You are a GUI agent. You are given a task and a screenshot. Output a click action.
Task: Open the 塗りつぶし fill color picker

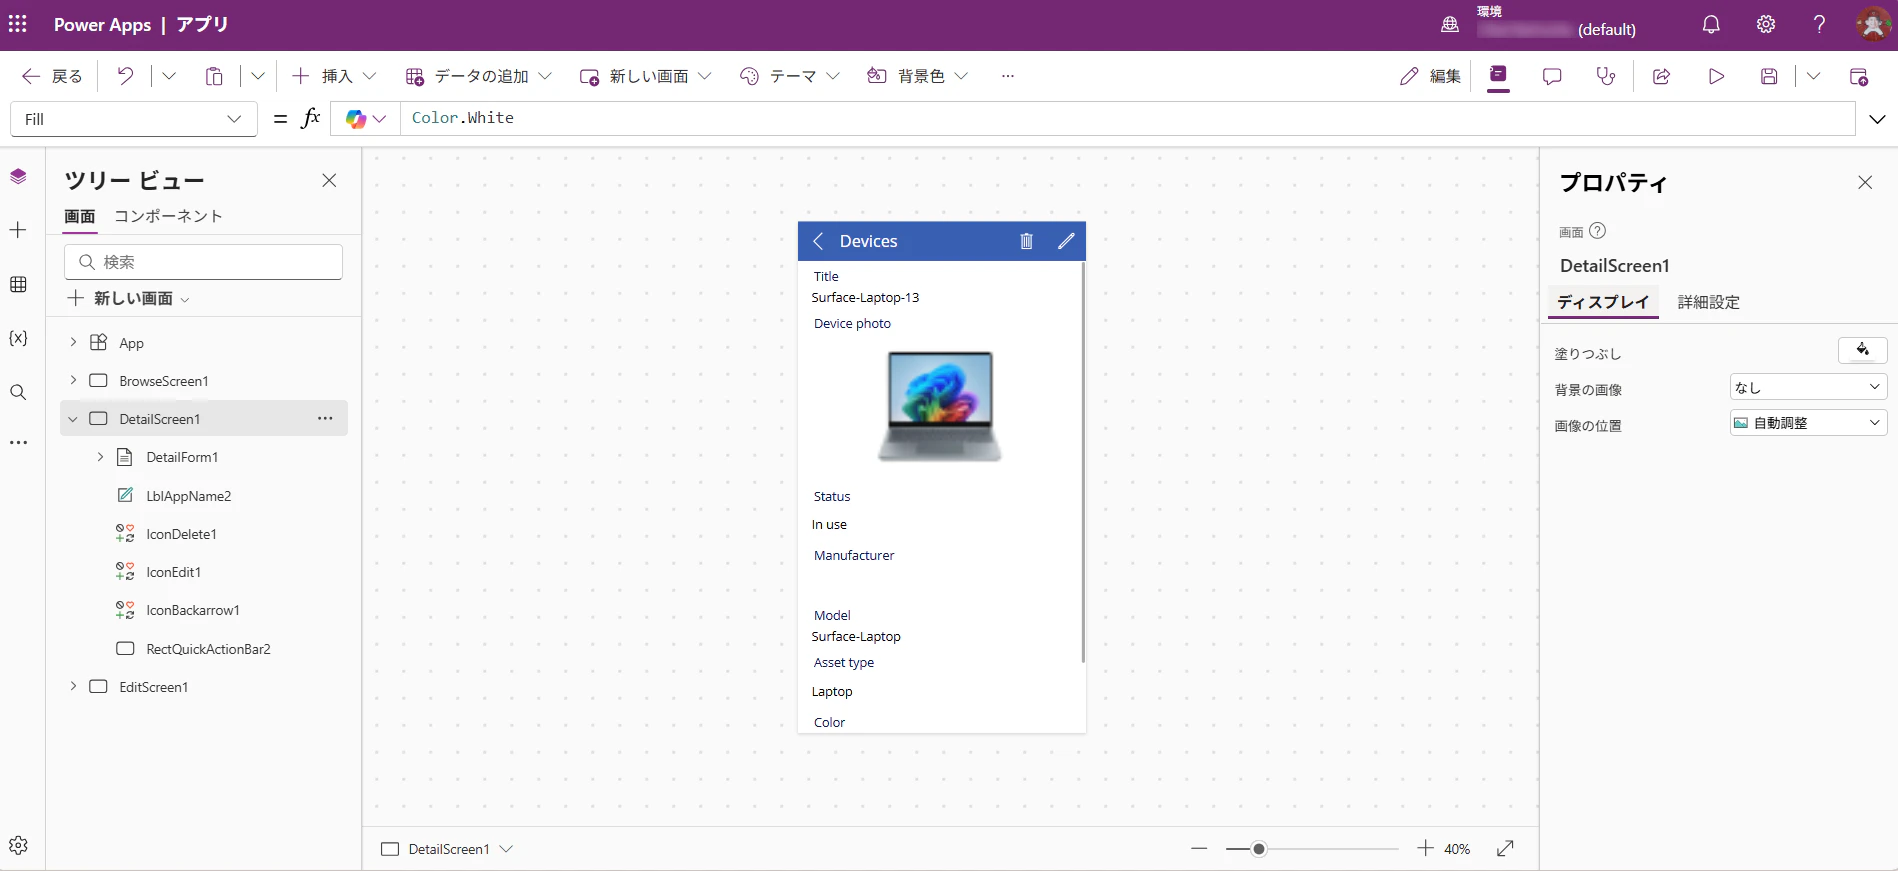1862,350
